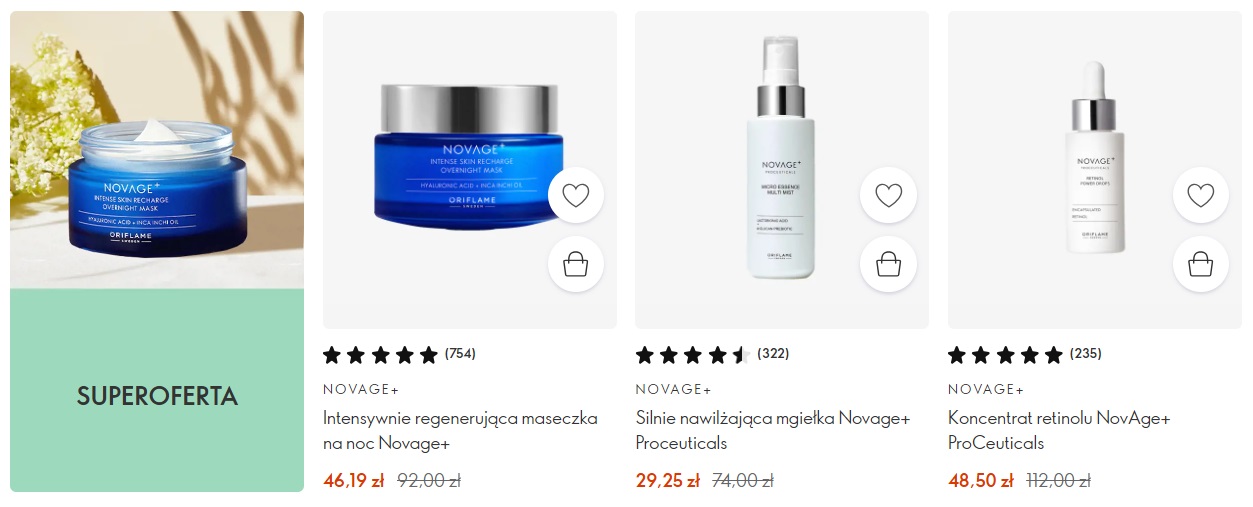This screenshot has width=1253, height=507.
Task: Open the SUPEROFERTA banner
Action: point(157,396)
